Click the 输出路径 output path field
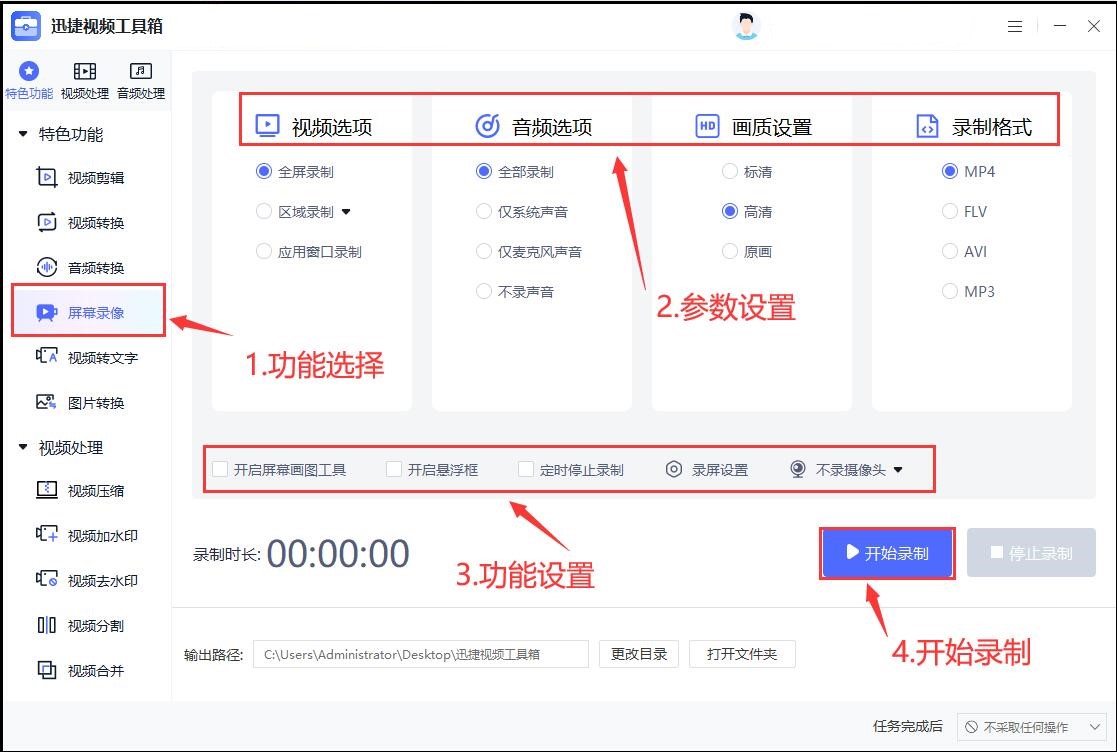1117x752 pixels. [x=421, y=654]
